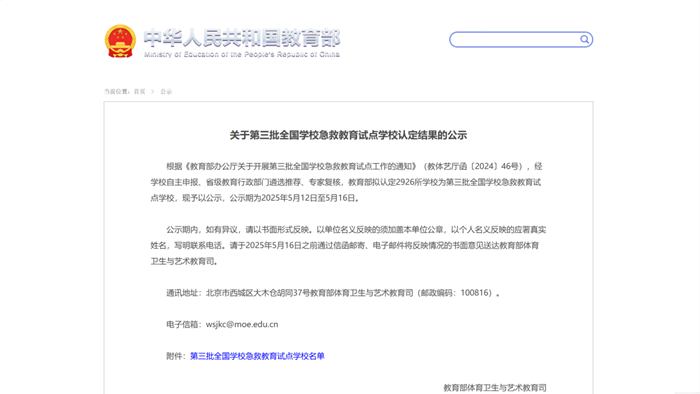Click the paragraph starting 根据《教育部办公厅
The width and height of the screenshot is (700, 394).
click(346, 182)
